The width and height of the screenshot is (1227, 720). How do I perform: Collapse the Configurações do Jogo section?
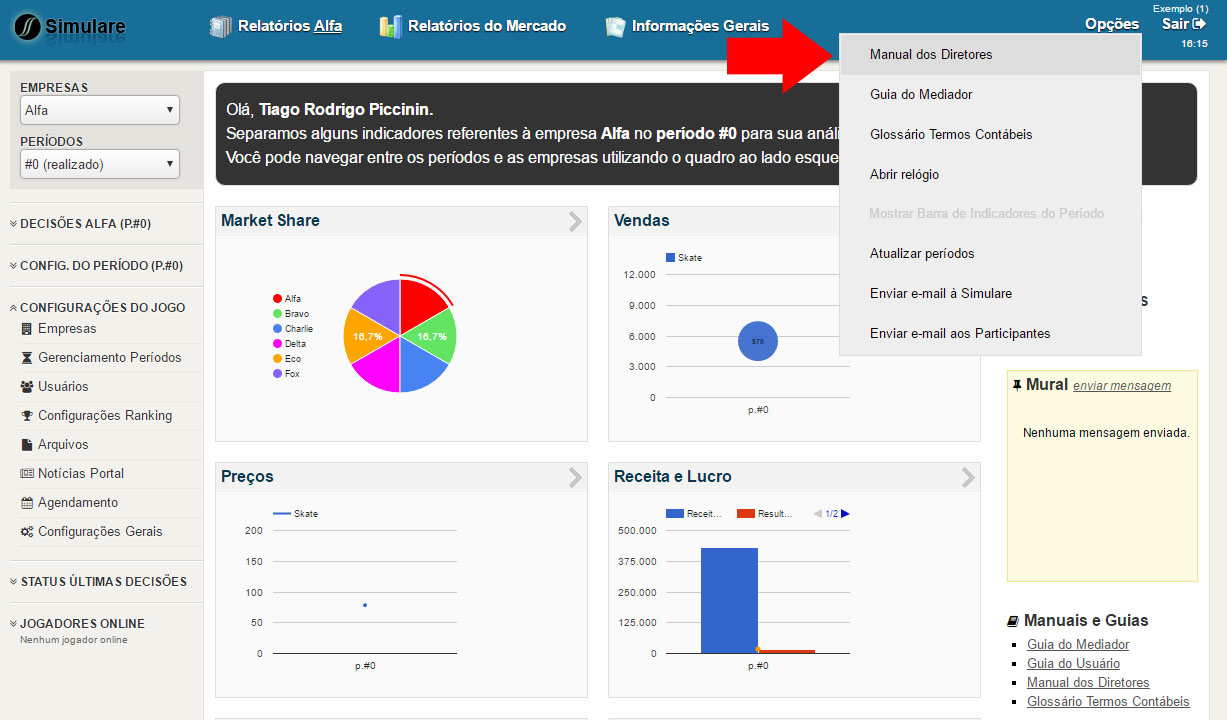(x=96, y=308)
